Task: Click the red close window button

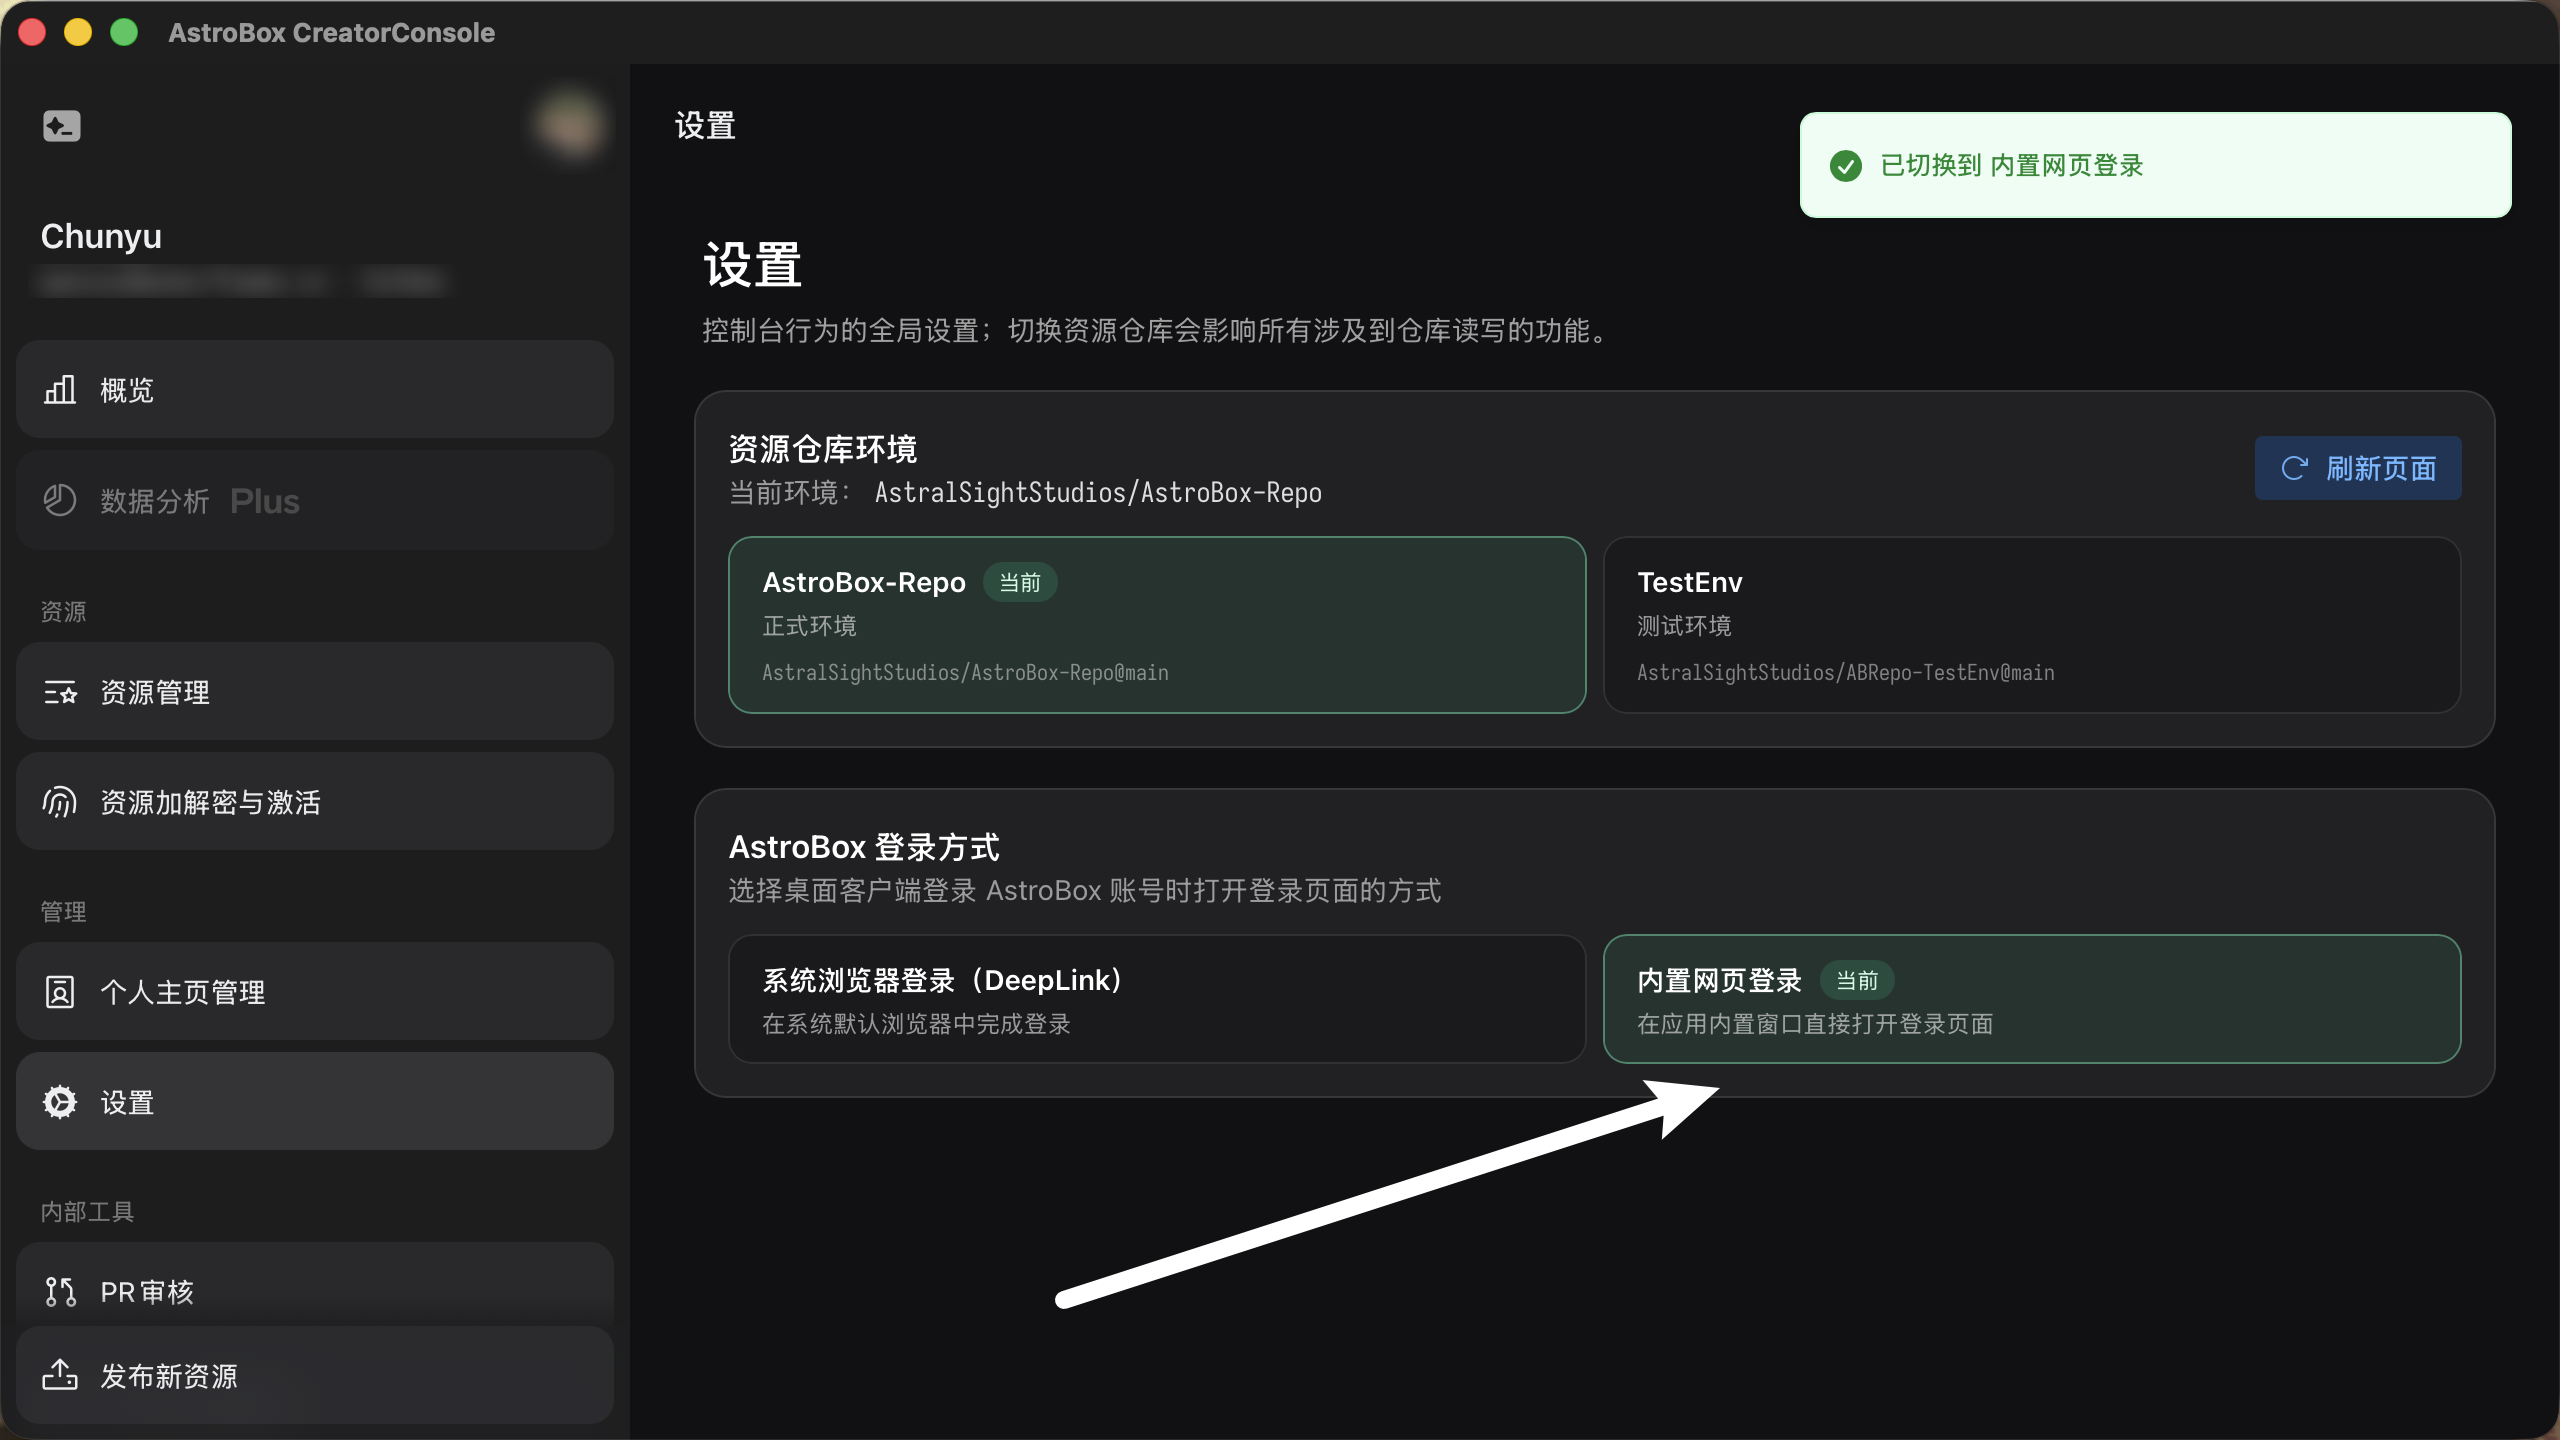Action: [x=32, y=32]
